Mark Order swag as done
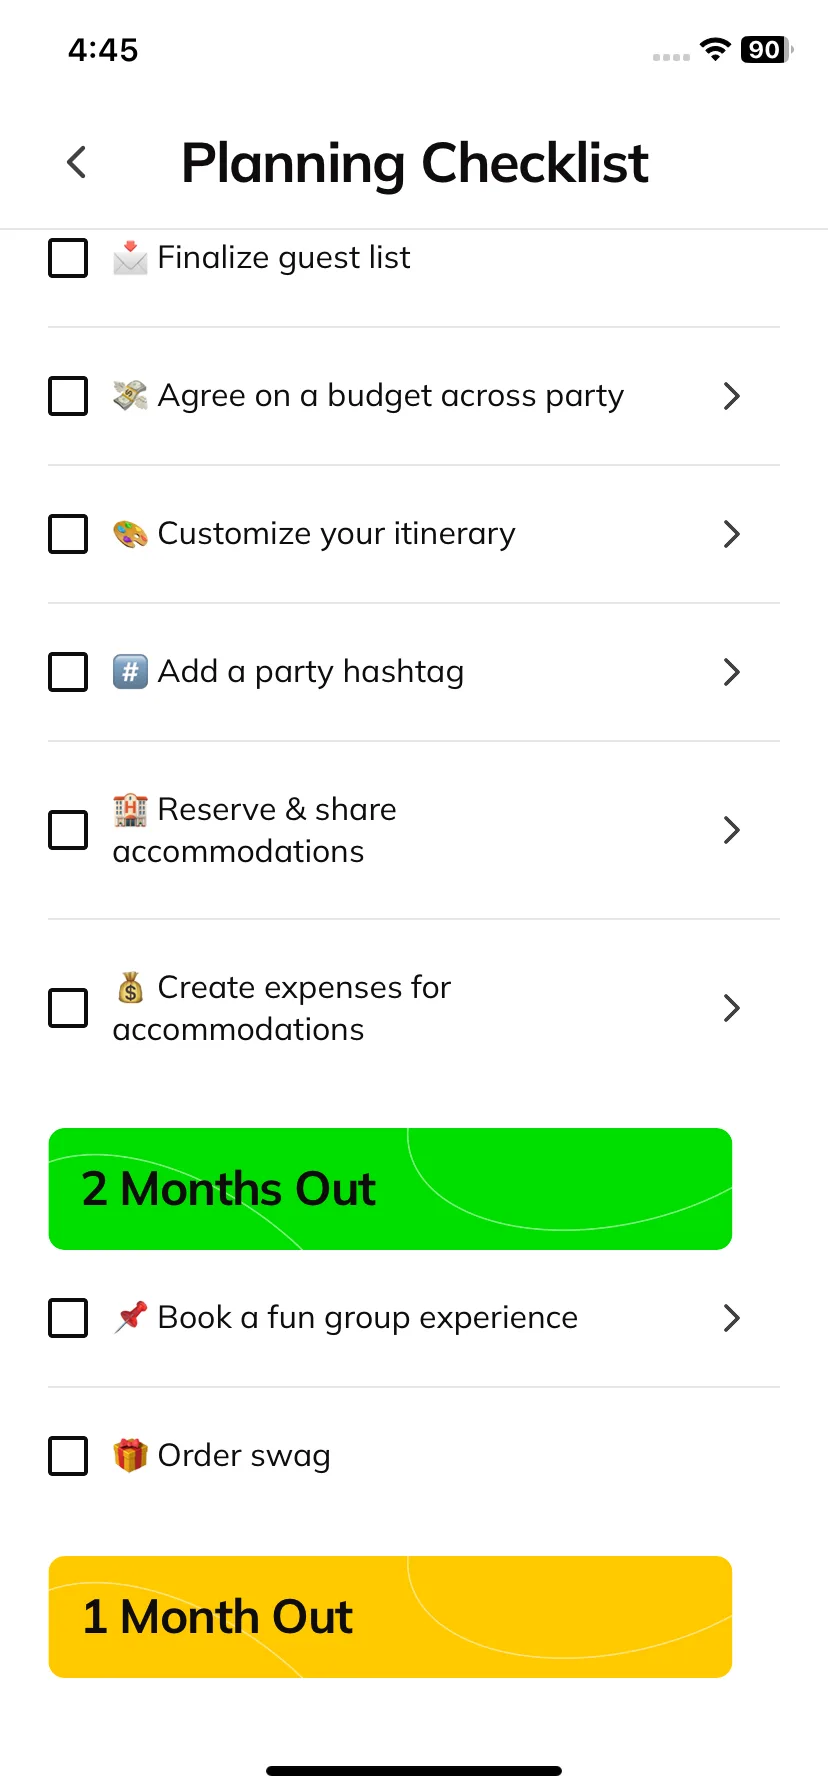The width and height of the screenshot is (828, 1792). coord(68,1456)
